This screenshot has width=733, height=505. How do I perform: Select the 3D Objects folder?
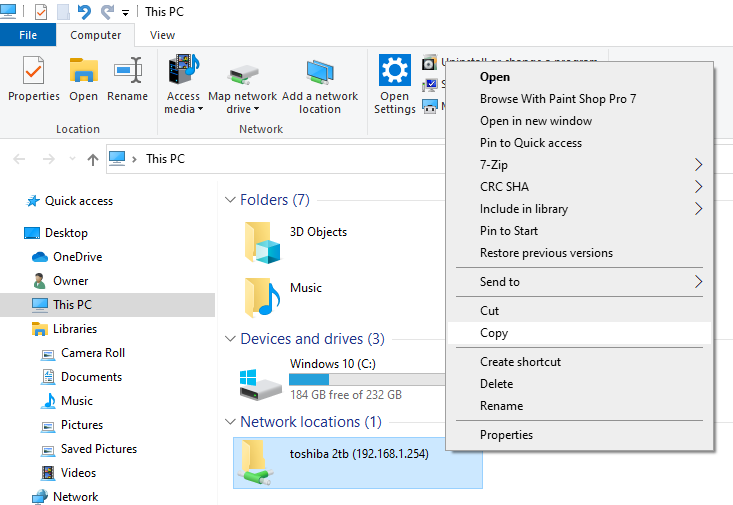pyautogui.click(x=295, y=242)
